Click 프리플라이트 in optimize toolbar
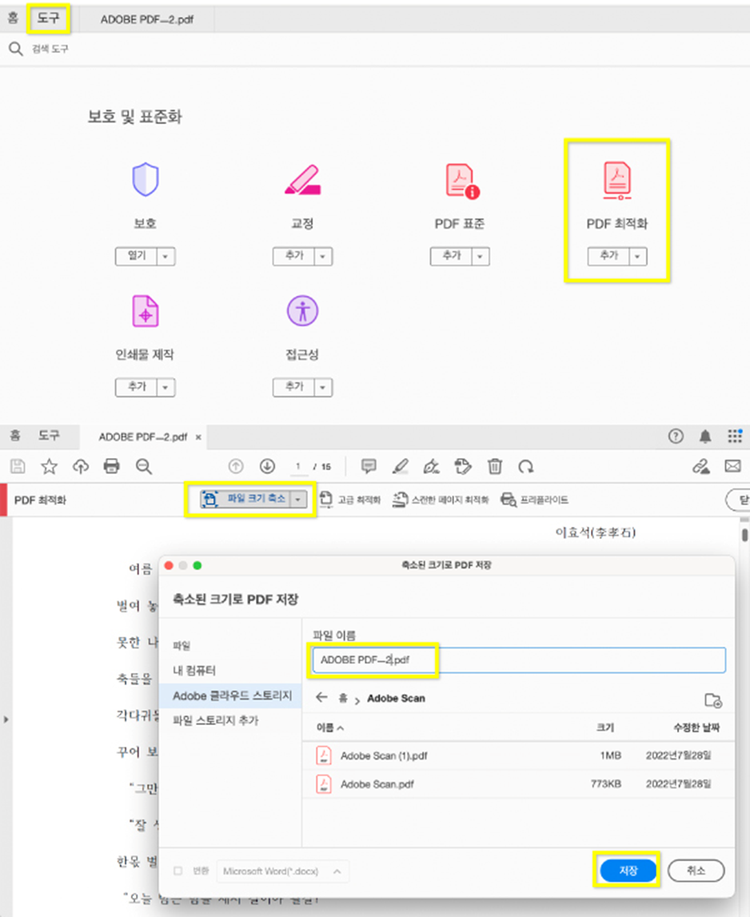Screen dimensions: 750x917 click(535, 500)
